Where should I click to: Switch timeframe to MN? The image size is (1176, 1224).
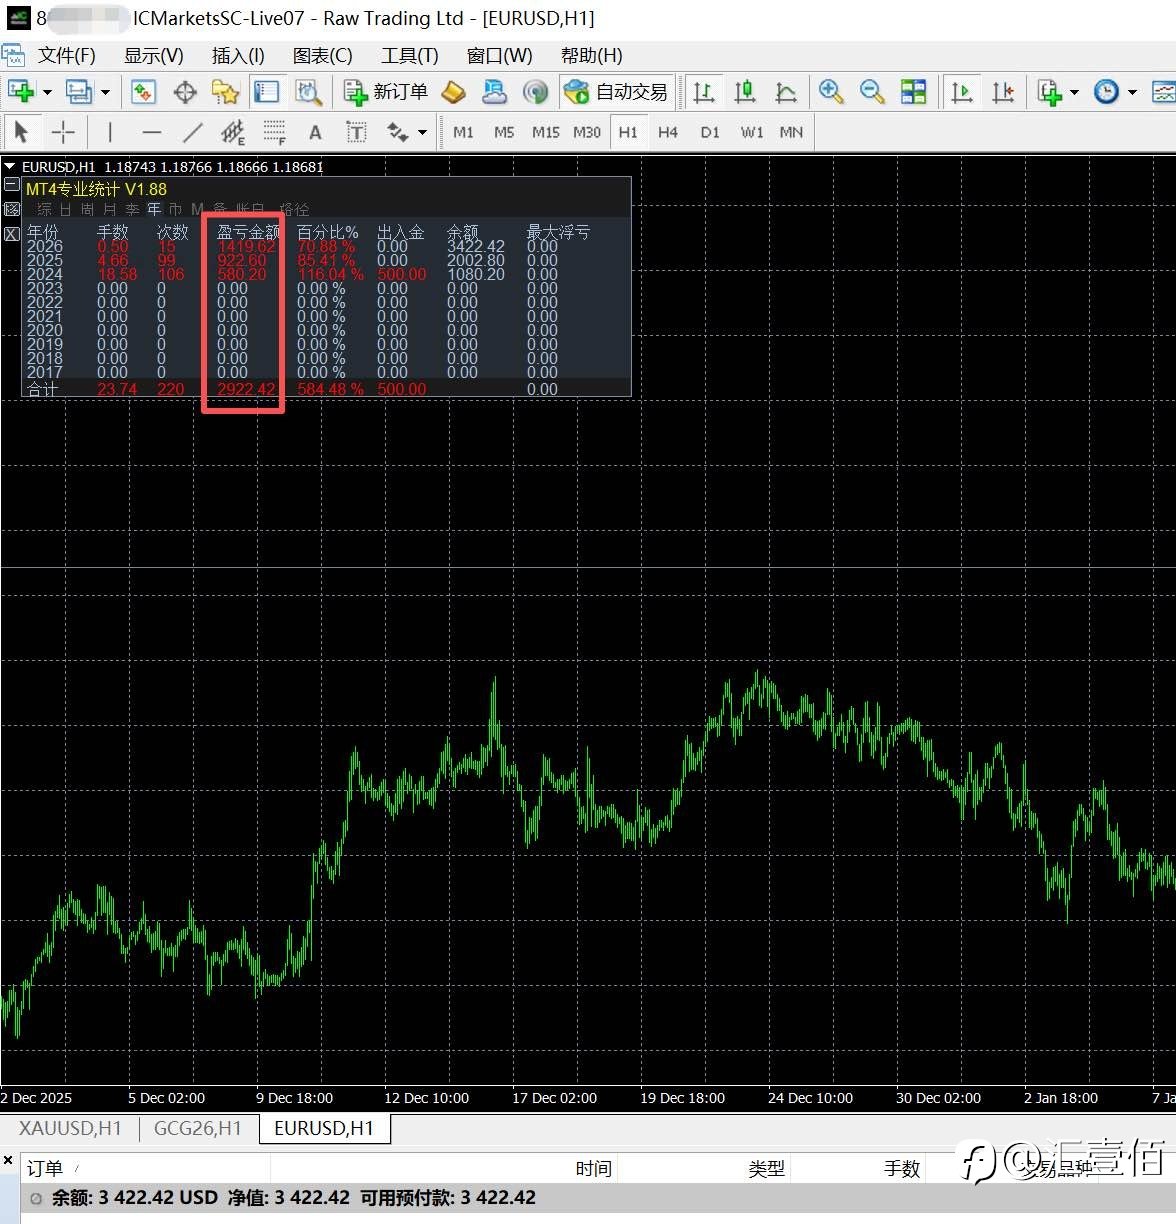(791, 132)
